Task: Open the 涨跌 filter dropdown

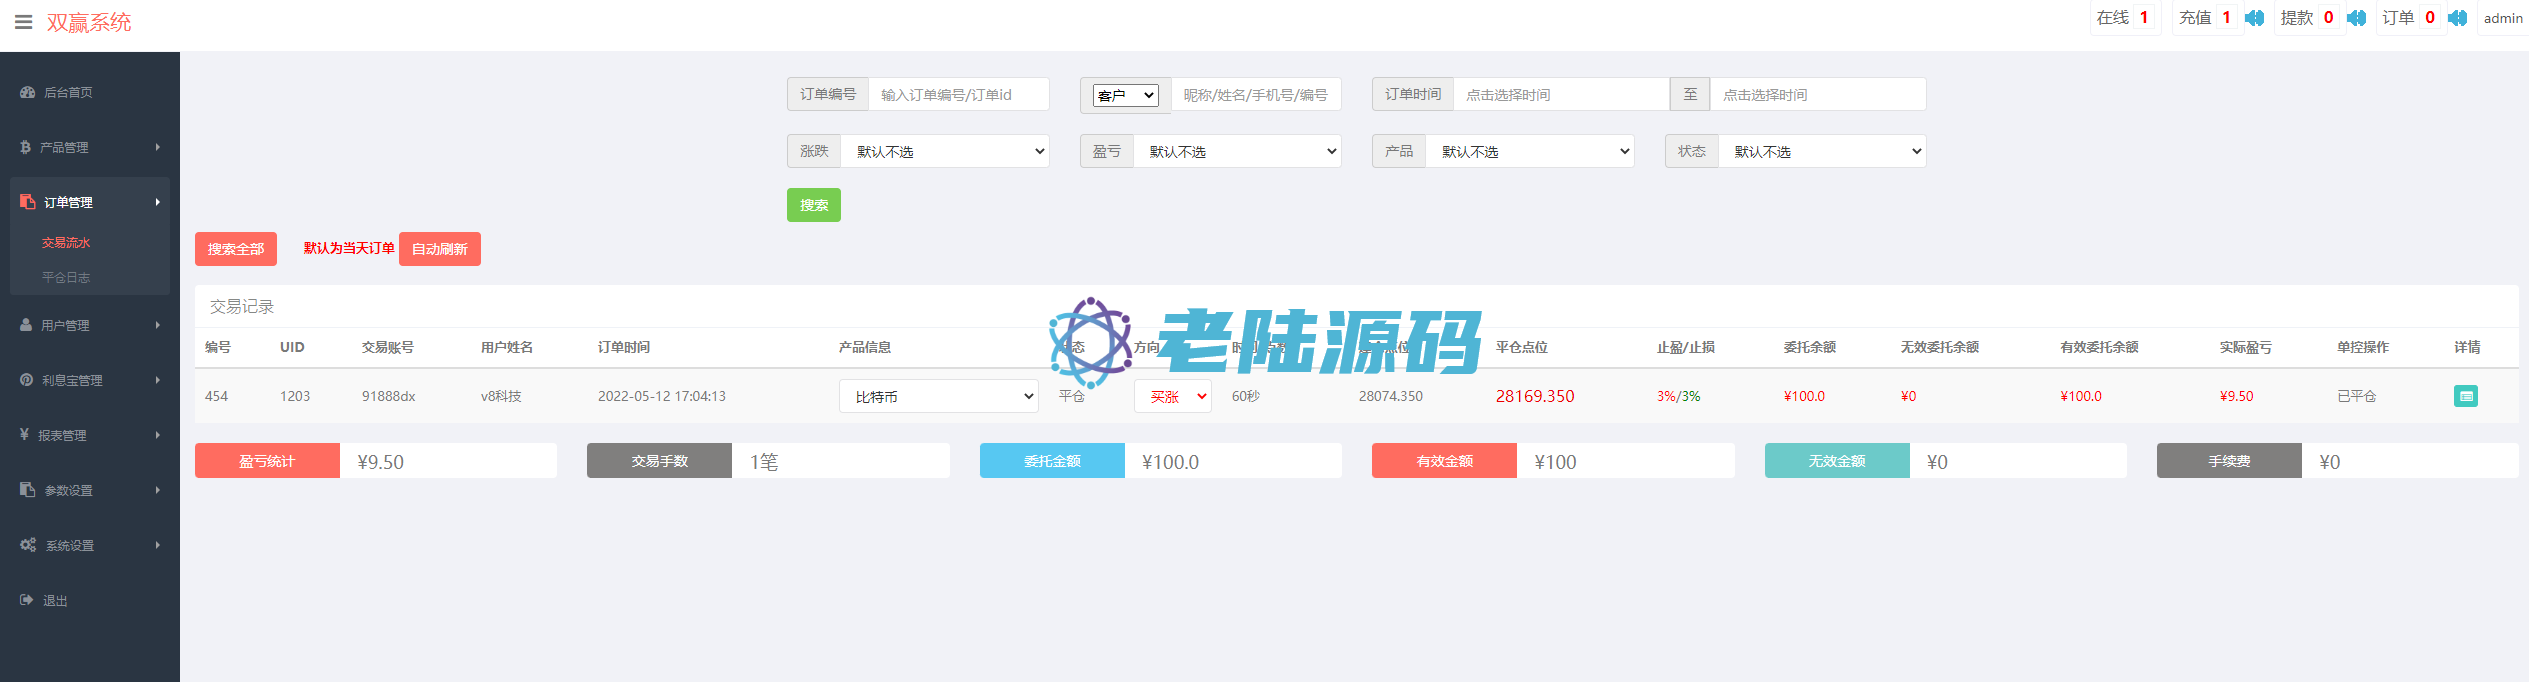Action: pyautogui.click(x=944, y=151)
